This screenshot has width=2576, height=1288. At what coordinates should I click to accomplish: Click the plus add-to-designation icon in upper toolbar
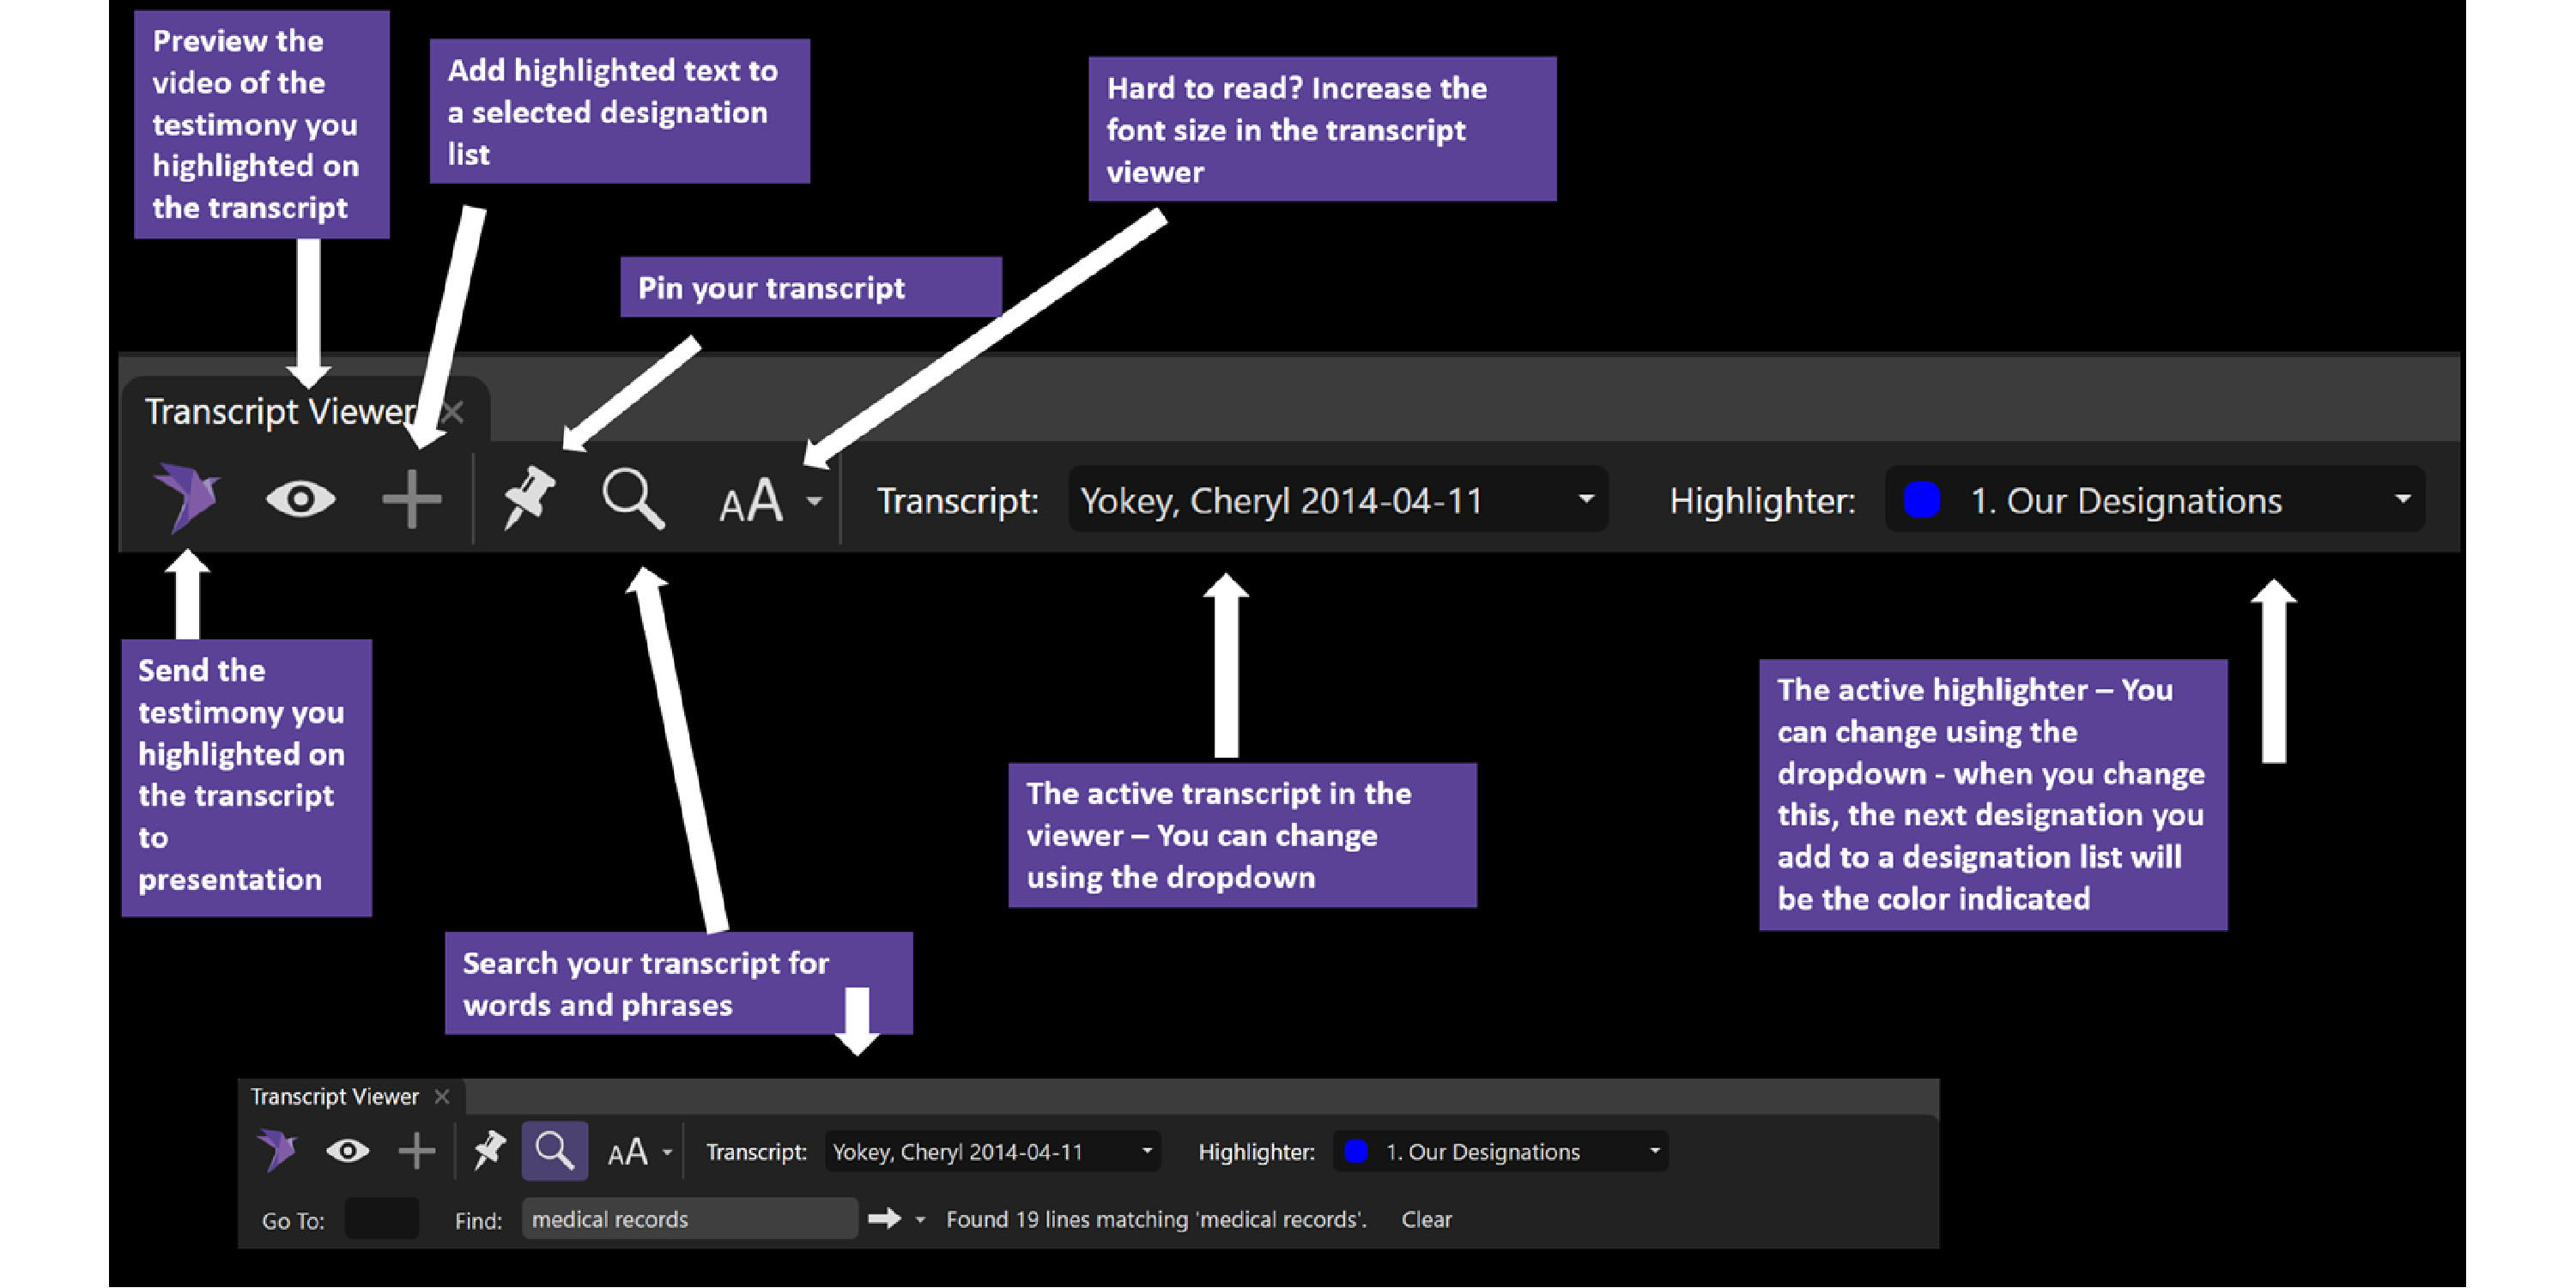point(411,498)
